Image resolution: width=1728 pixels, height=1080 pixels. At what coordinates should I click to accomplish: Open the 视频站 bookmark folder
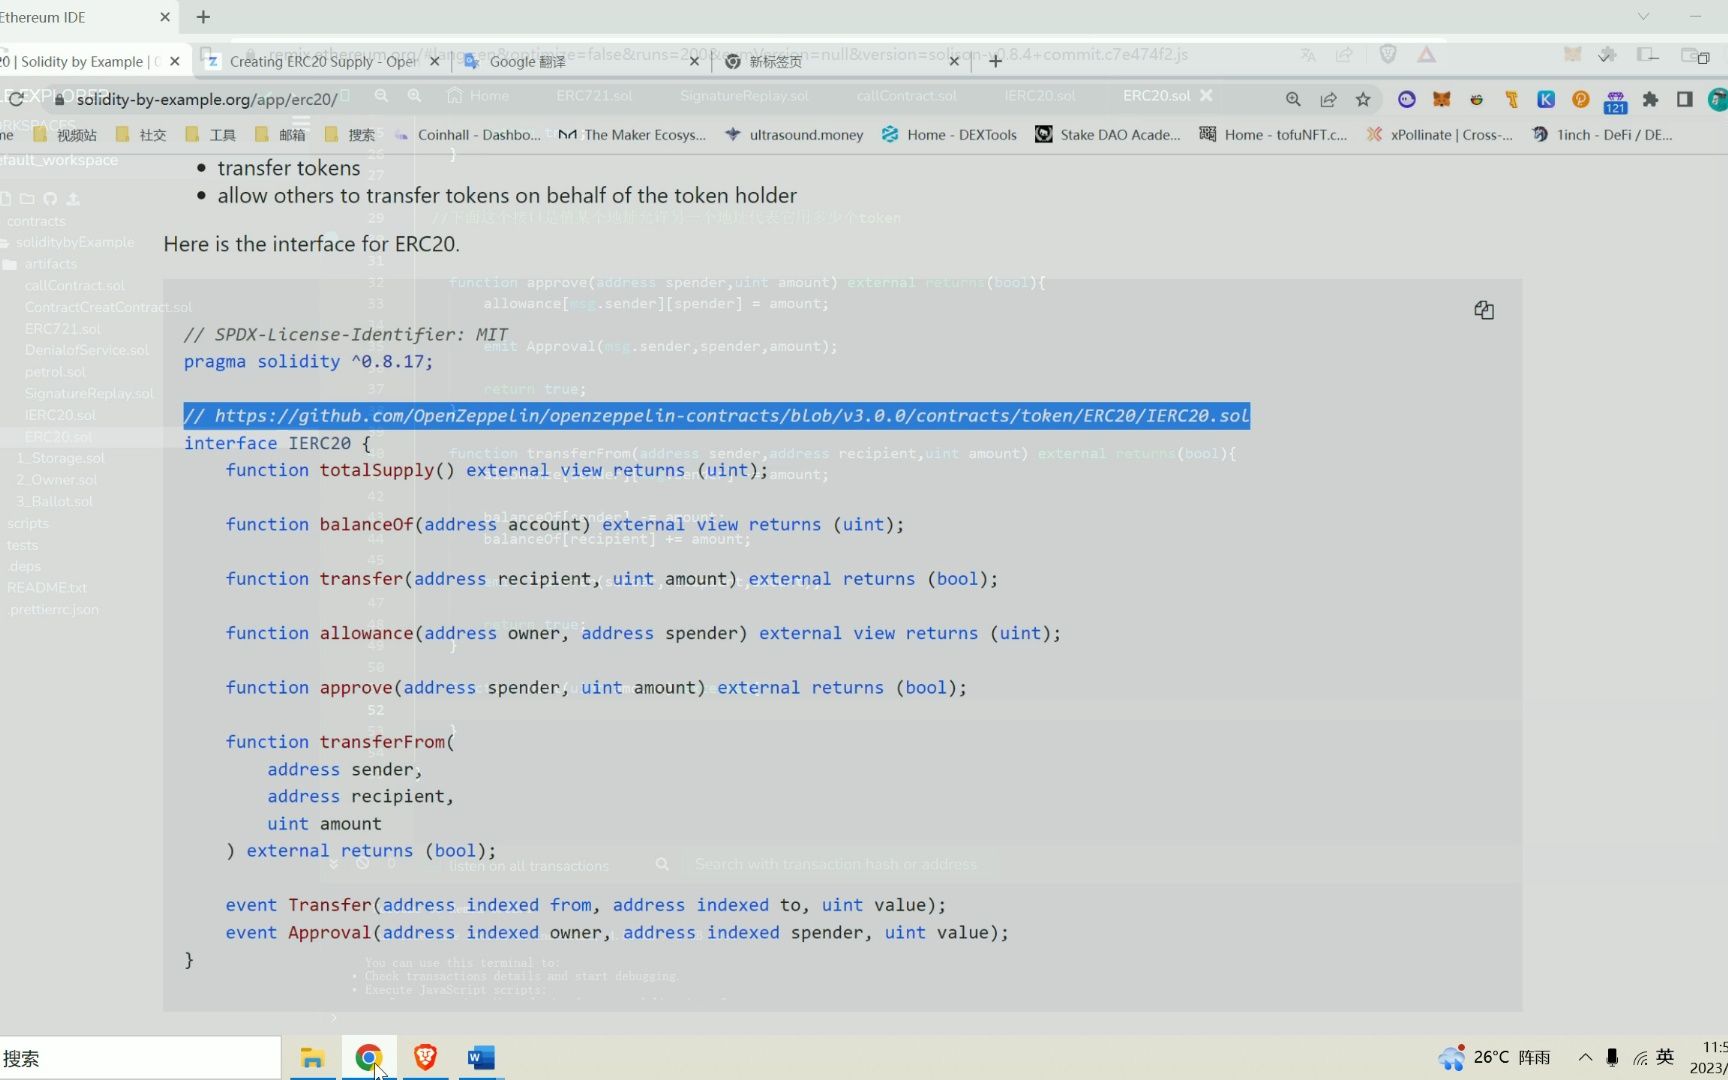click(65, 134)
